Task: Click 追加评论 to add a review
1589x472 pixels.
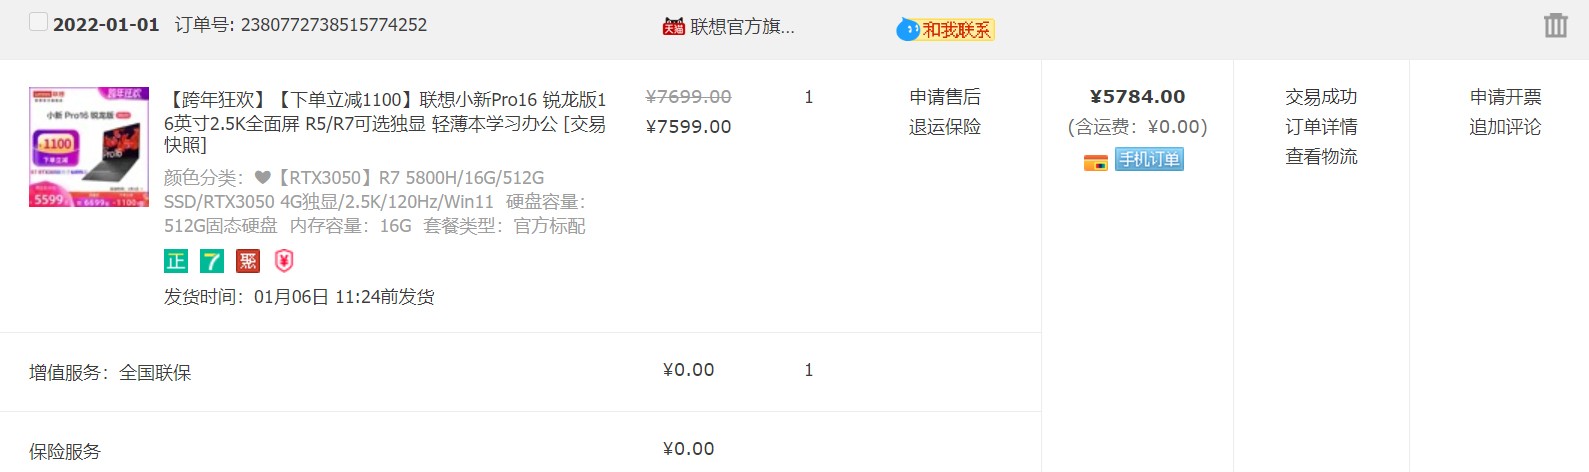Action: (1505, 127)
